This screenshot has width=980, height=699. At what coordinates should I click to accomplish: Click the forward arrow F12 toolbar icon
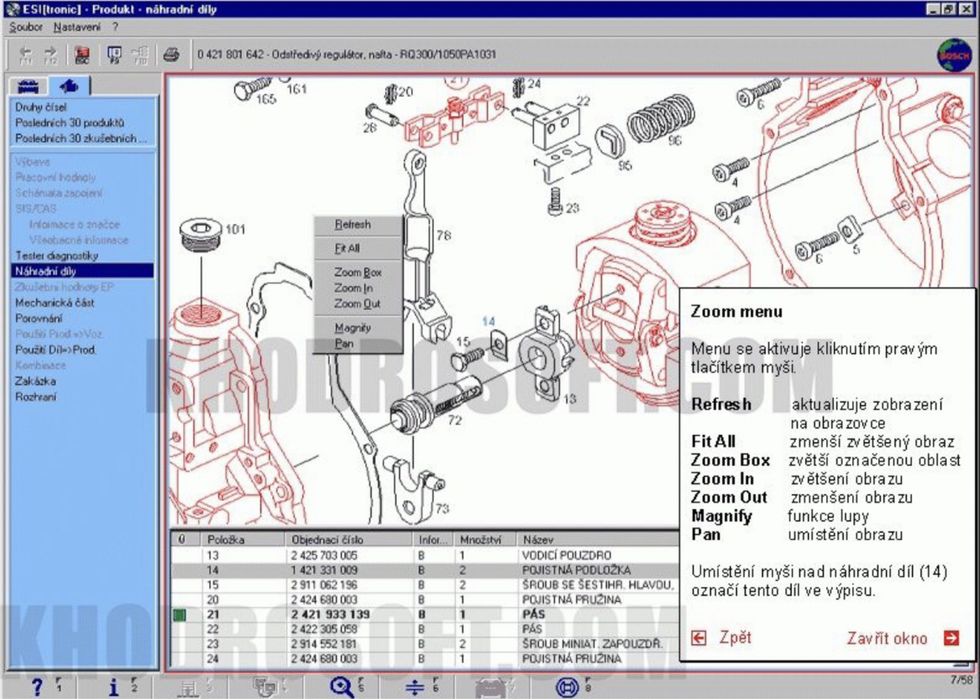pos(51,54)
